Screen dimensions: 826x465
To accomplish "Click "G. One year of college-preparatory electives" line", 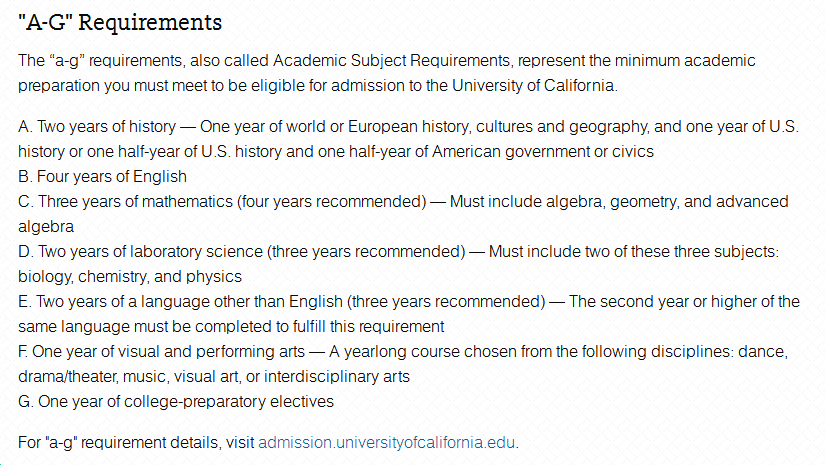I will tap(176, 401).
